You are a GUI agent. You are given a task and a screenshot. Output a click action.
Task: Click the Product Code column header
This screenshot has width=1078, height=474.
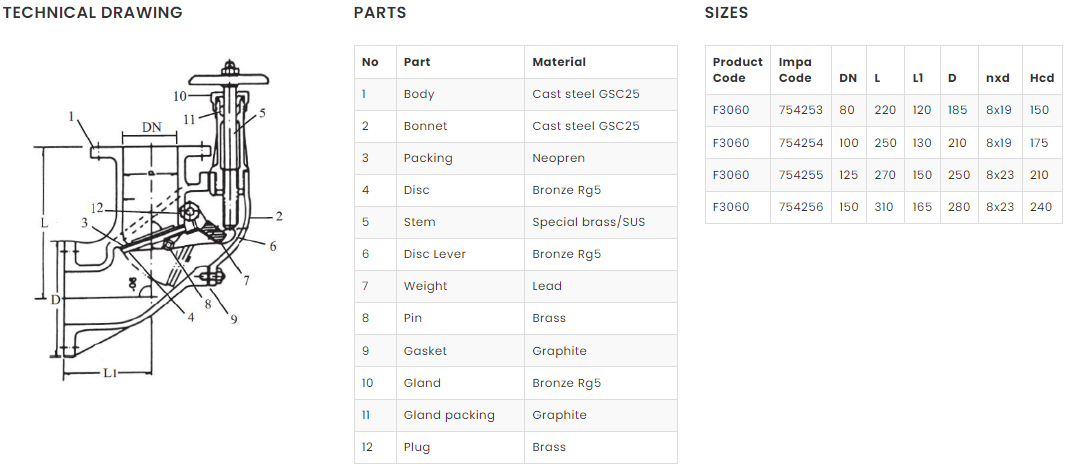click(737, 70)
